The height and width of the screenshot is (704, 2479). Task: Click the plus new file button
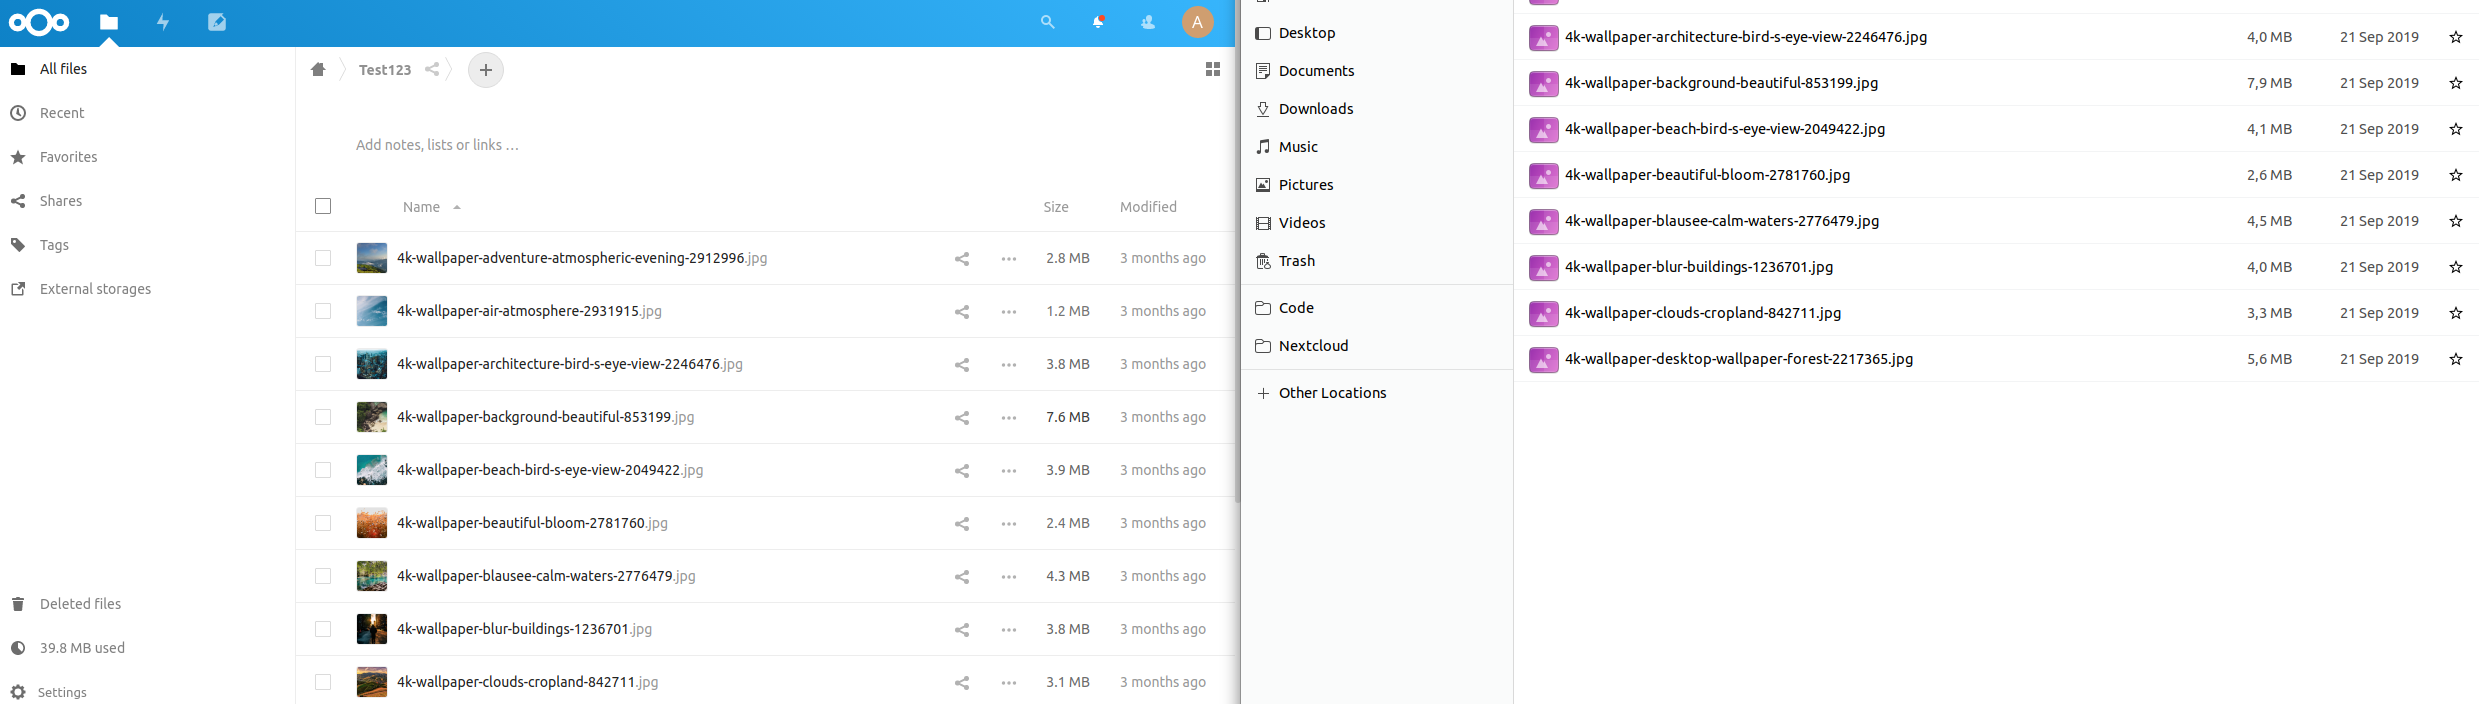click(486, 70)
